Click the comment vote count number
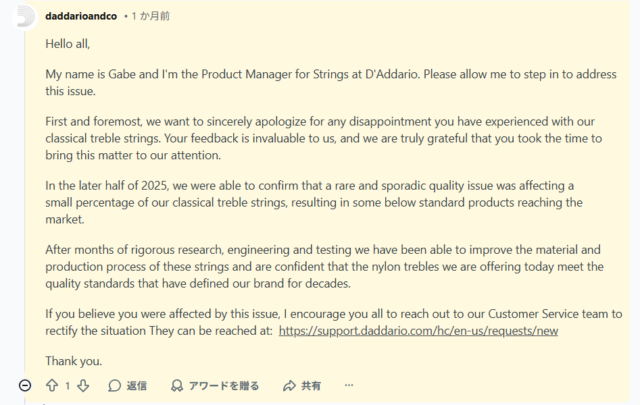 [x=68, y=385]
